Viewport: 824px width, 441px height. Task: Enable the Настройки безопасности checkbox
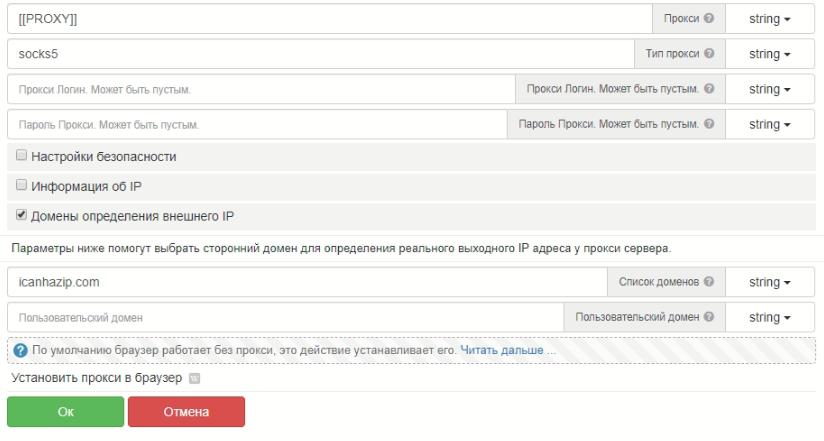(x=21, y=156)
